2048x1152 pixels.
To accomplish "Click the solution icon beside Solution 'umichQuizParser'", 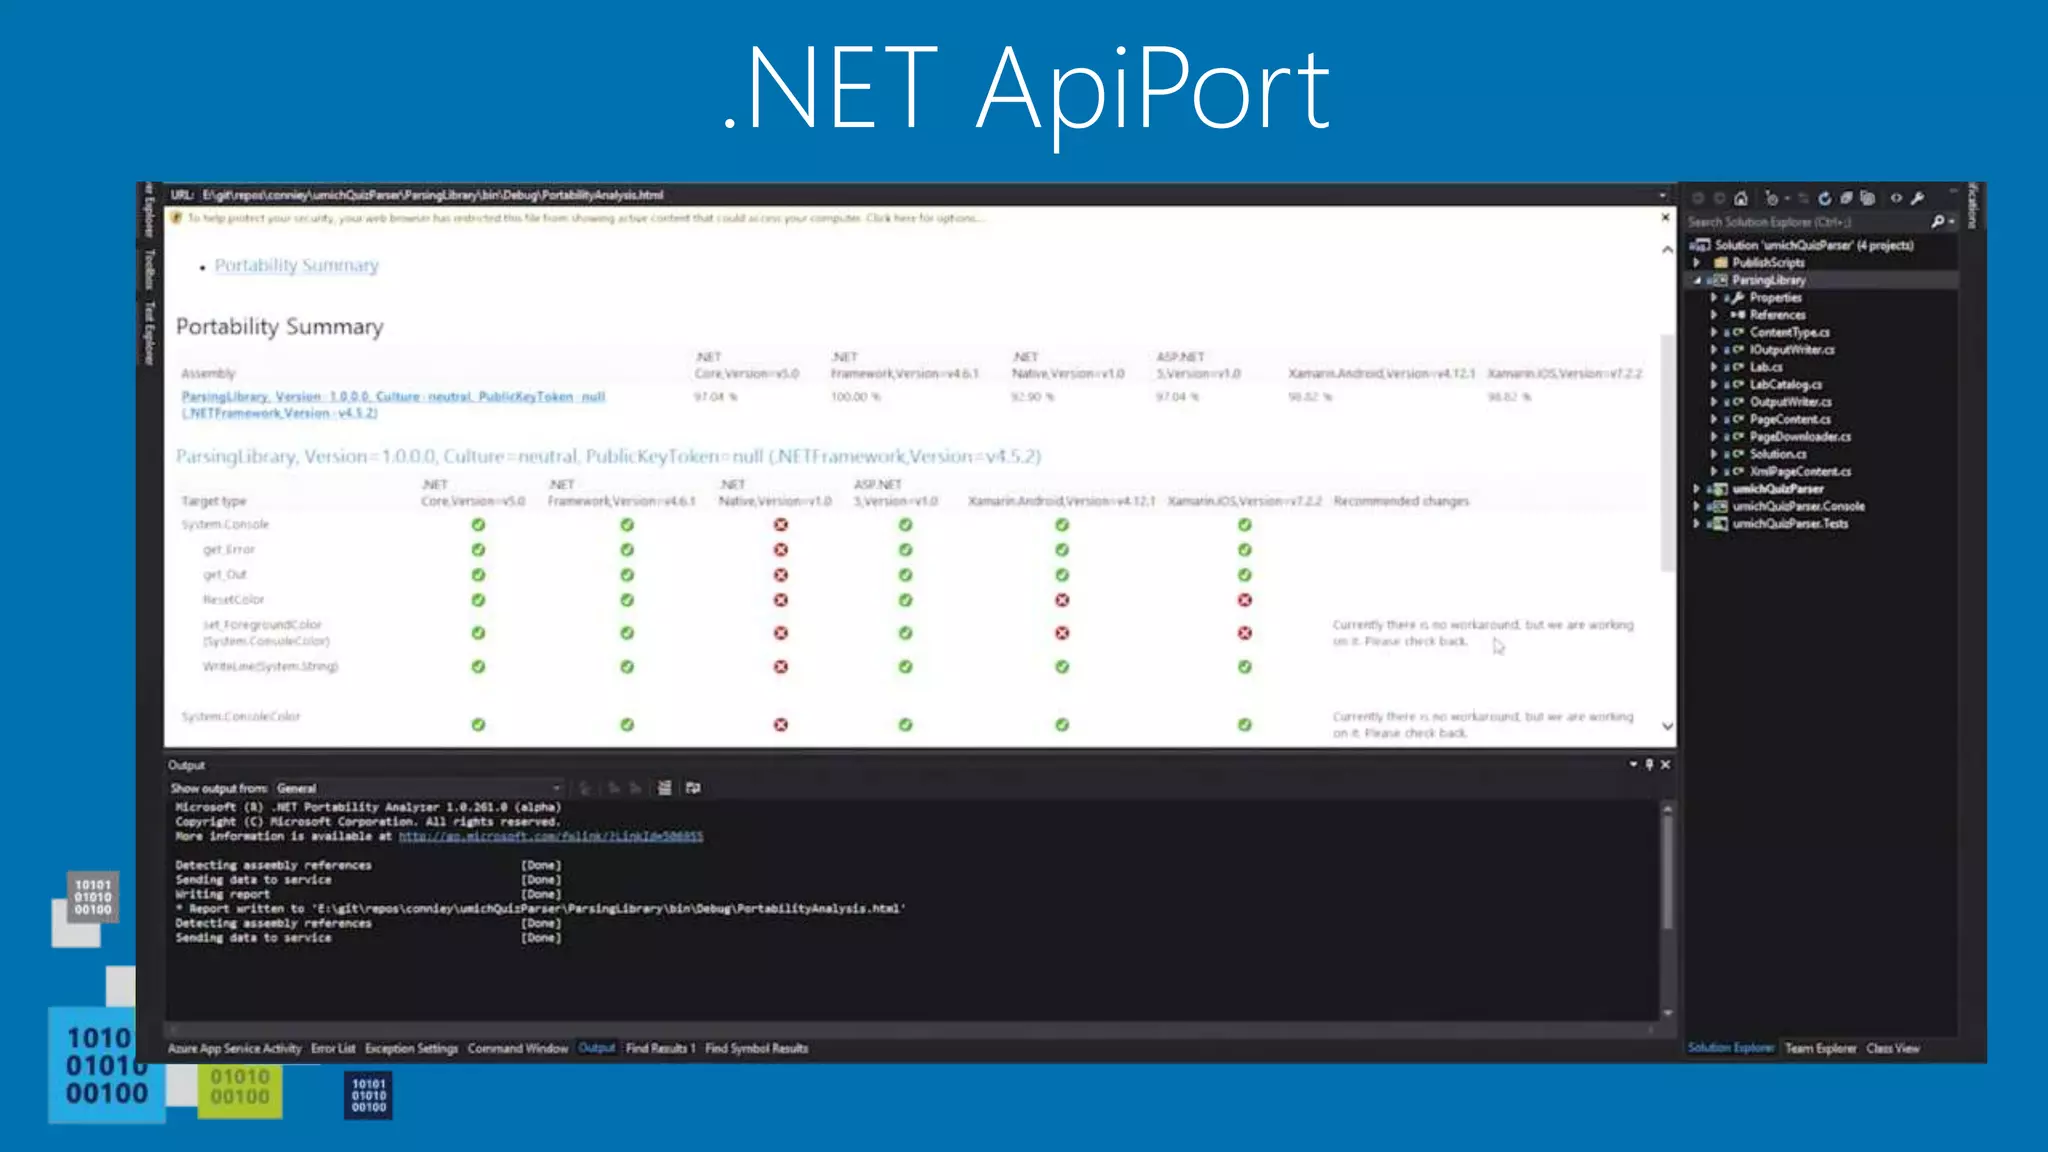I will tap(1700, 245).
